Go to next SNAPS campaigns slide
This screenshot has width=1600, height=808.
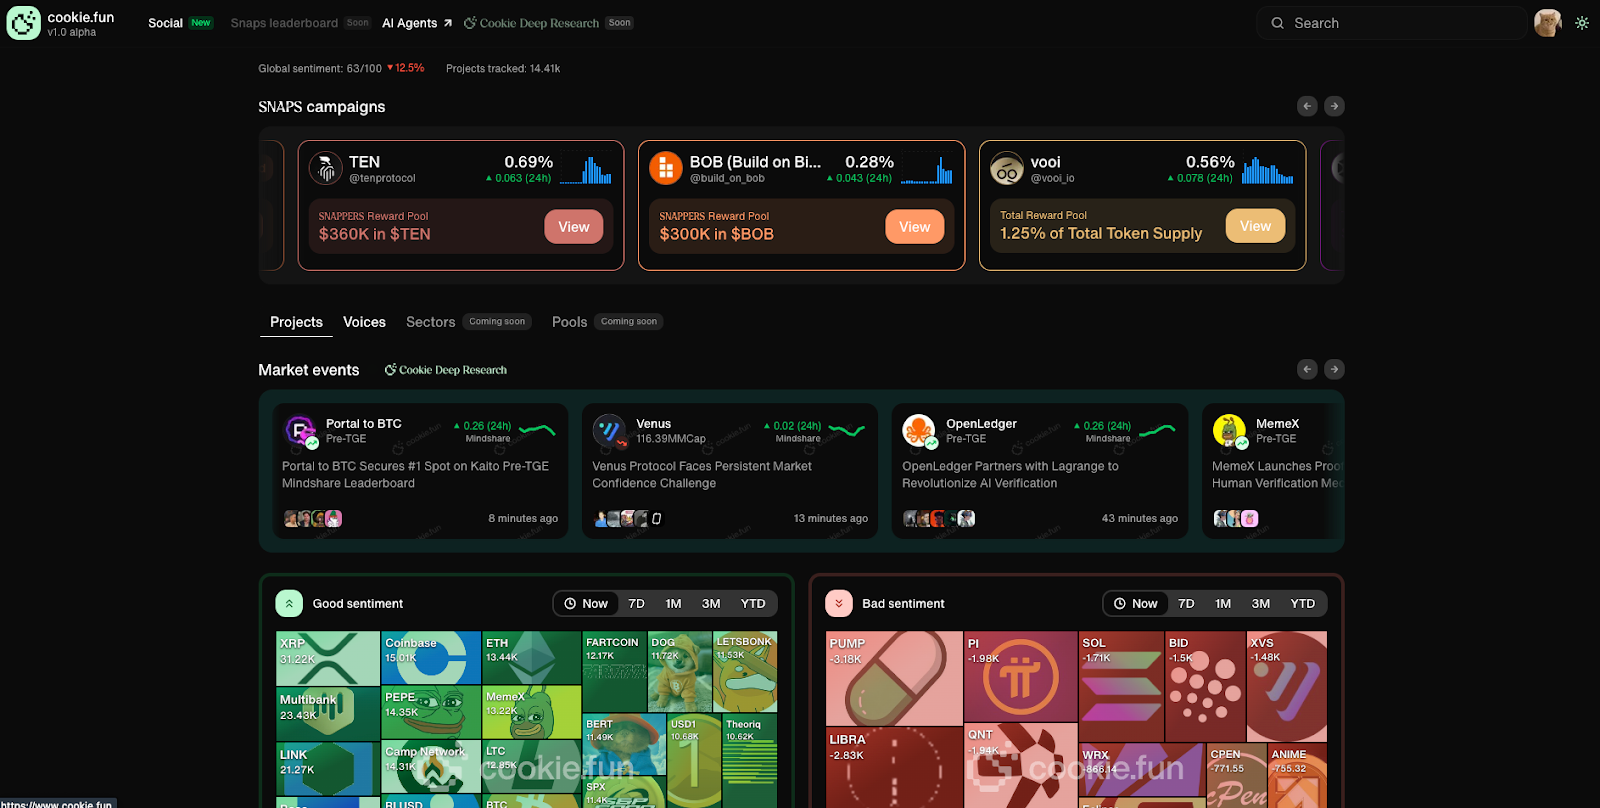coord(1334,106)
